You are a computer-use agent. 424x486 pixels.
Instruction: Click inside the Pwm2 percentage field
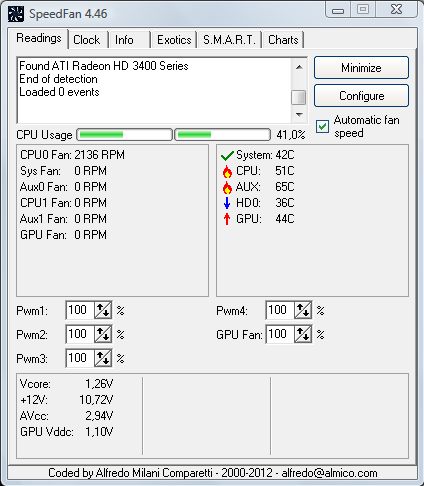(x=80, y=334)
